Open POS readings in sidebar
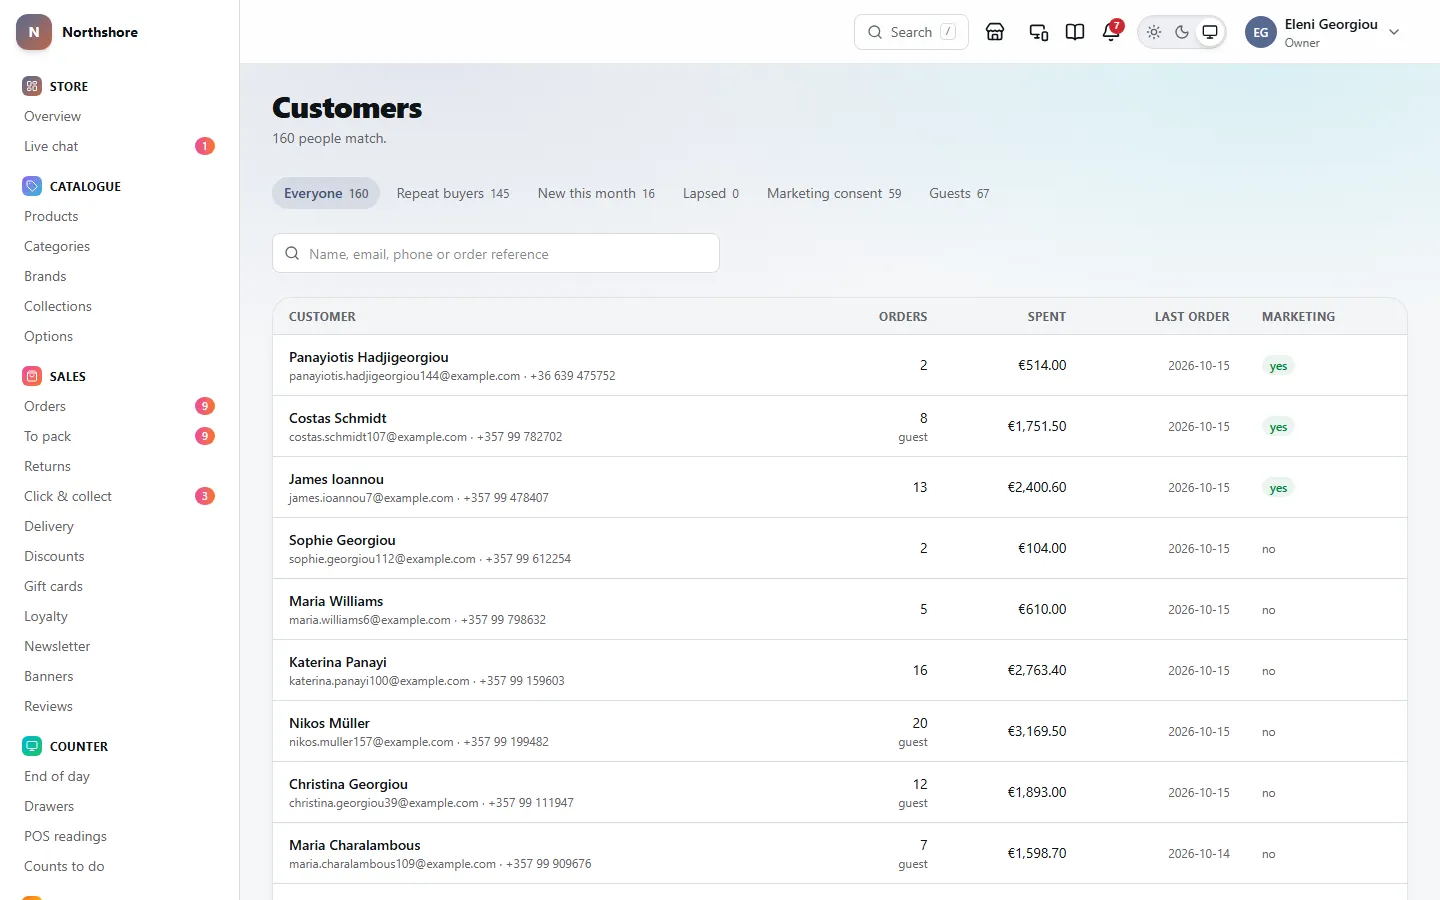Viewport: 1440px width, 900px height. tap(119, 836)
